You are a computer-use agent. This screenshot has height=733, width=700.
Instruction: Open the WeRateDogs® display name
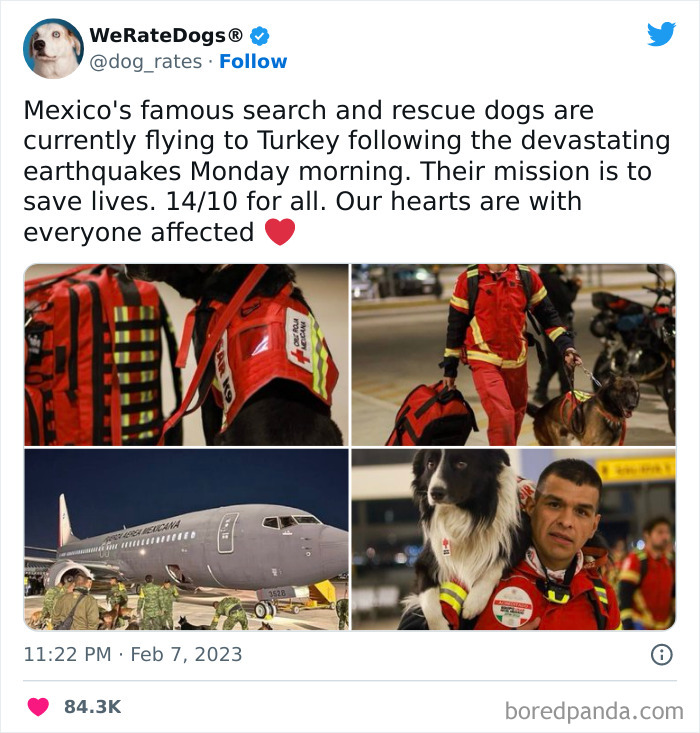click(x=166, y=36)
